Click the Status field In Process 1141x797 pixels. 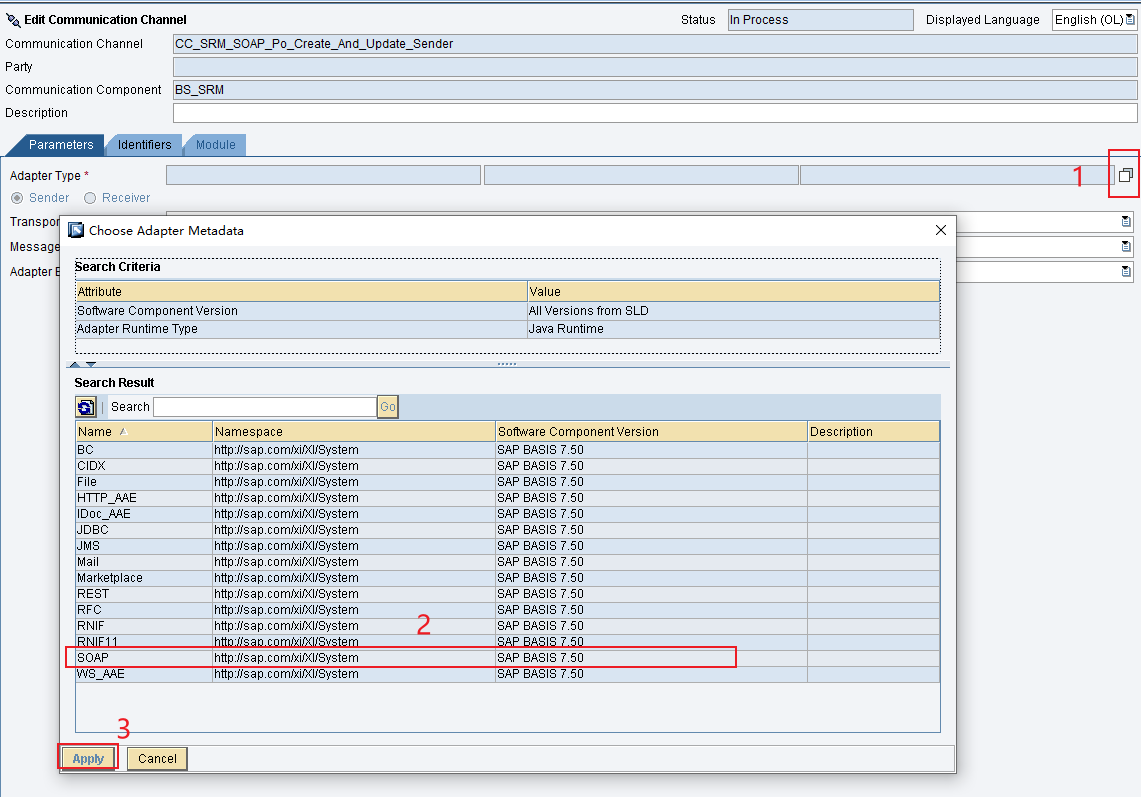820,20
